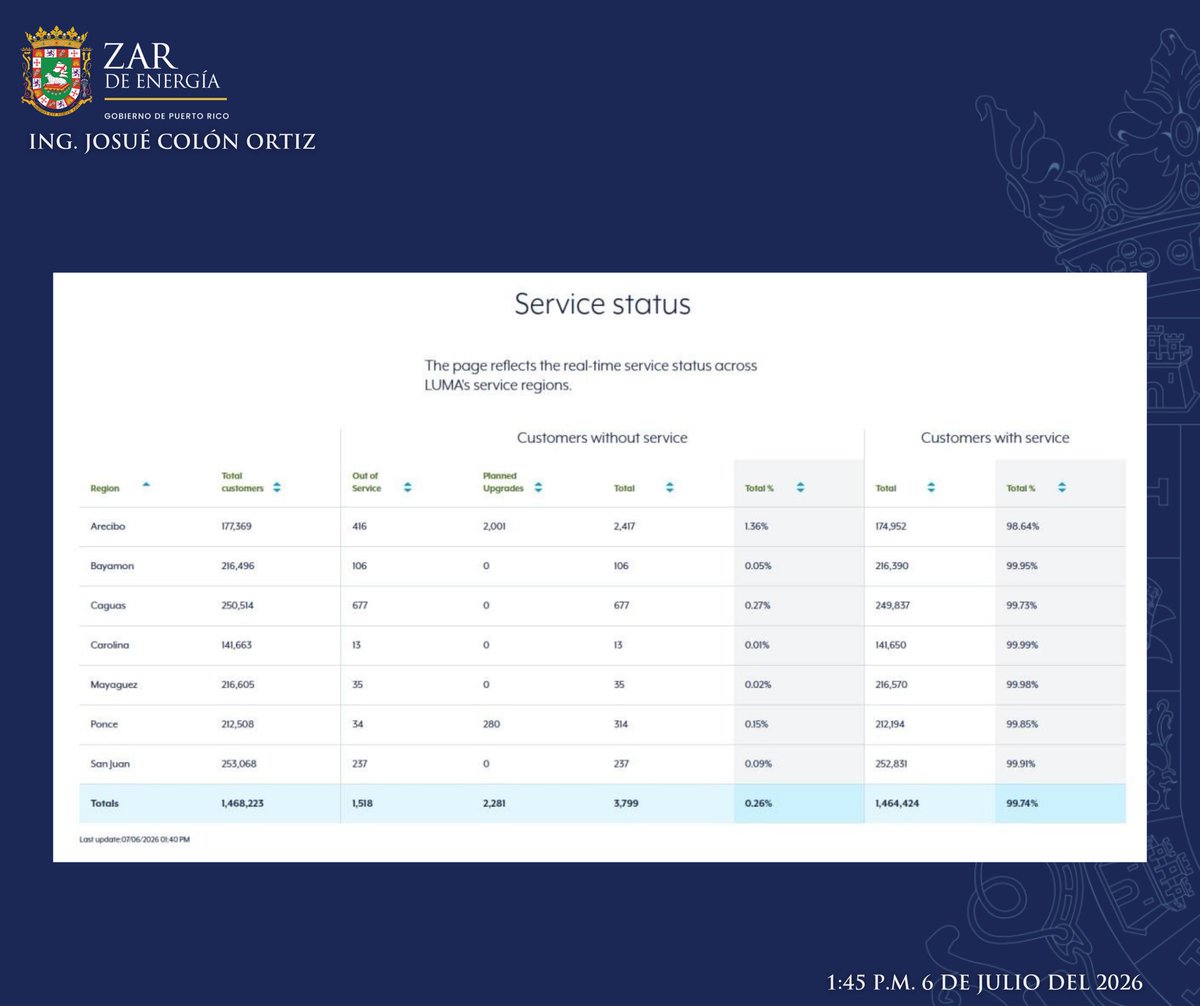1200x1006 pixels.
Task: Click Ponce planned upgrades value 280
Action: point(491,724)
